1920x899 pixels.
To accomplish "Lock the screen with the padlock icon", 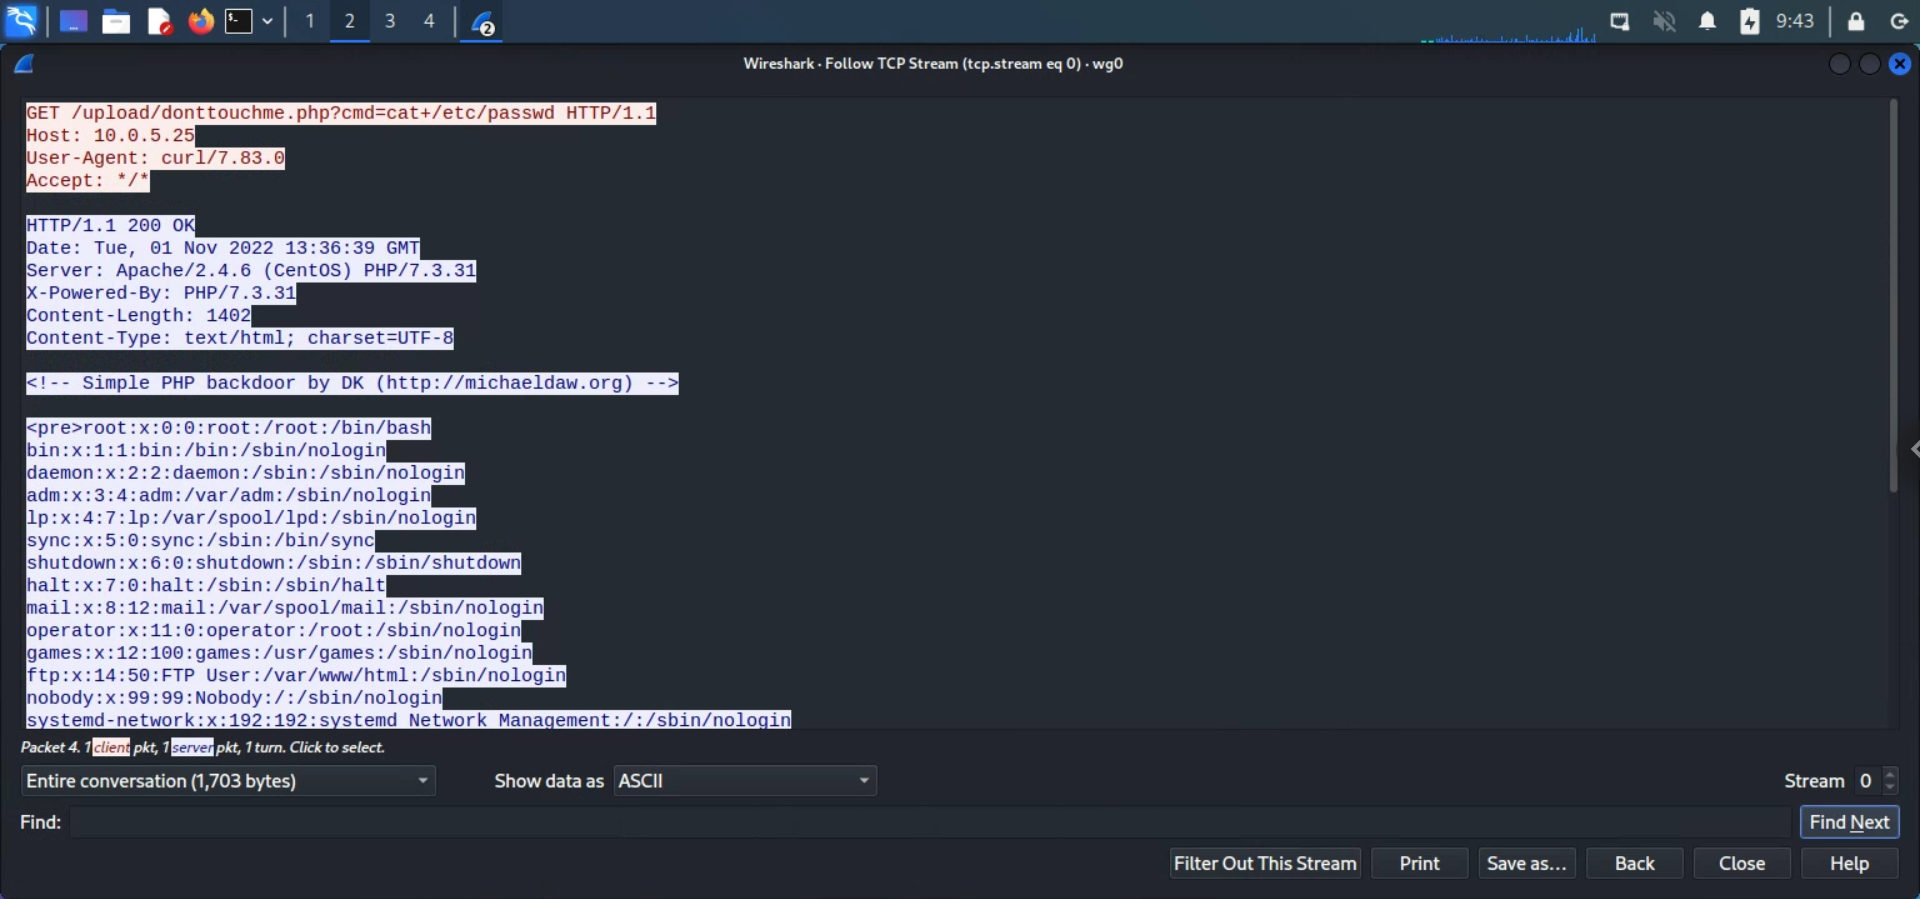I will [x=1856, y=21].
